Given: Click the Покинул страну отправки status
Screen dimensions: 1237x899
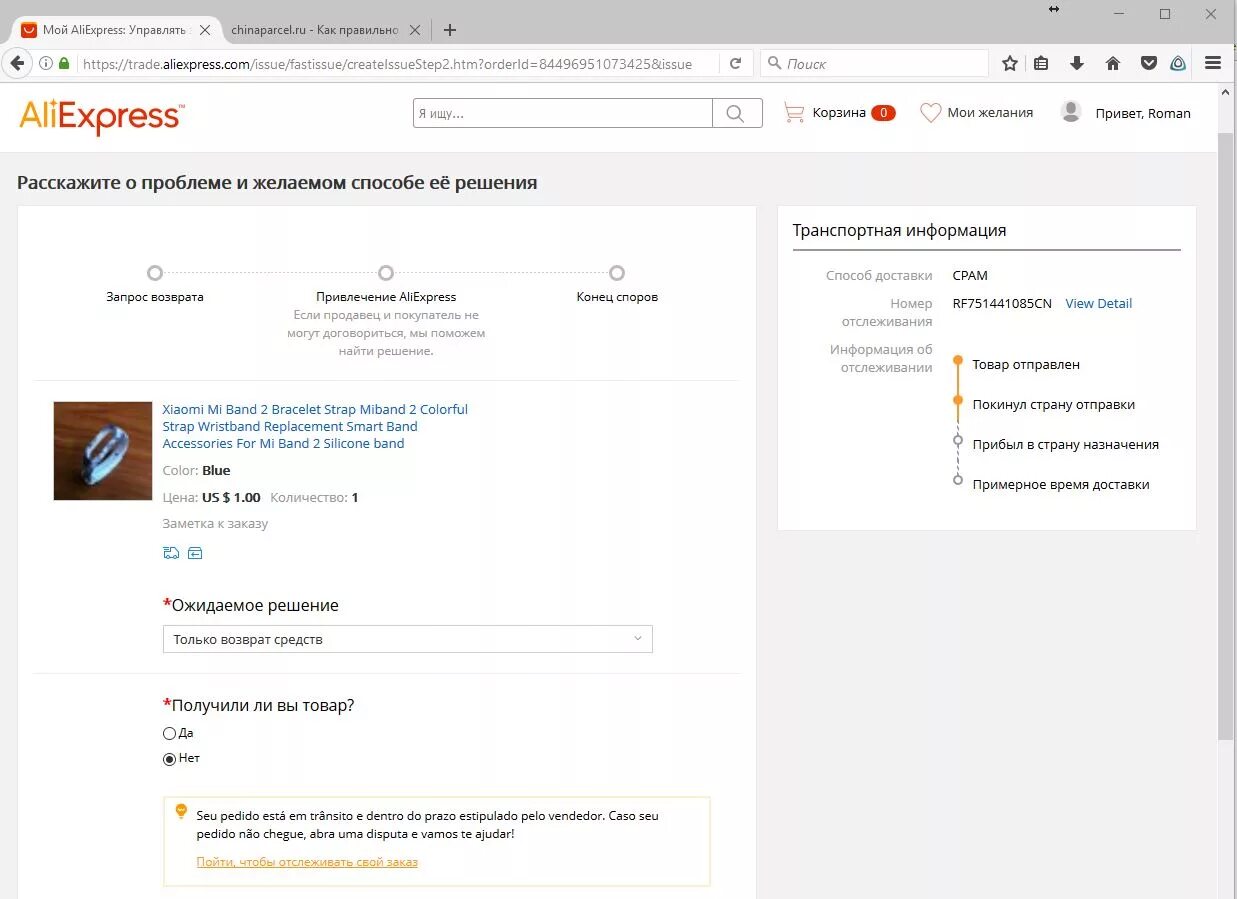Looking at the screenshot, I should tap(1054, 405).
